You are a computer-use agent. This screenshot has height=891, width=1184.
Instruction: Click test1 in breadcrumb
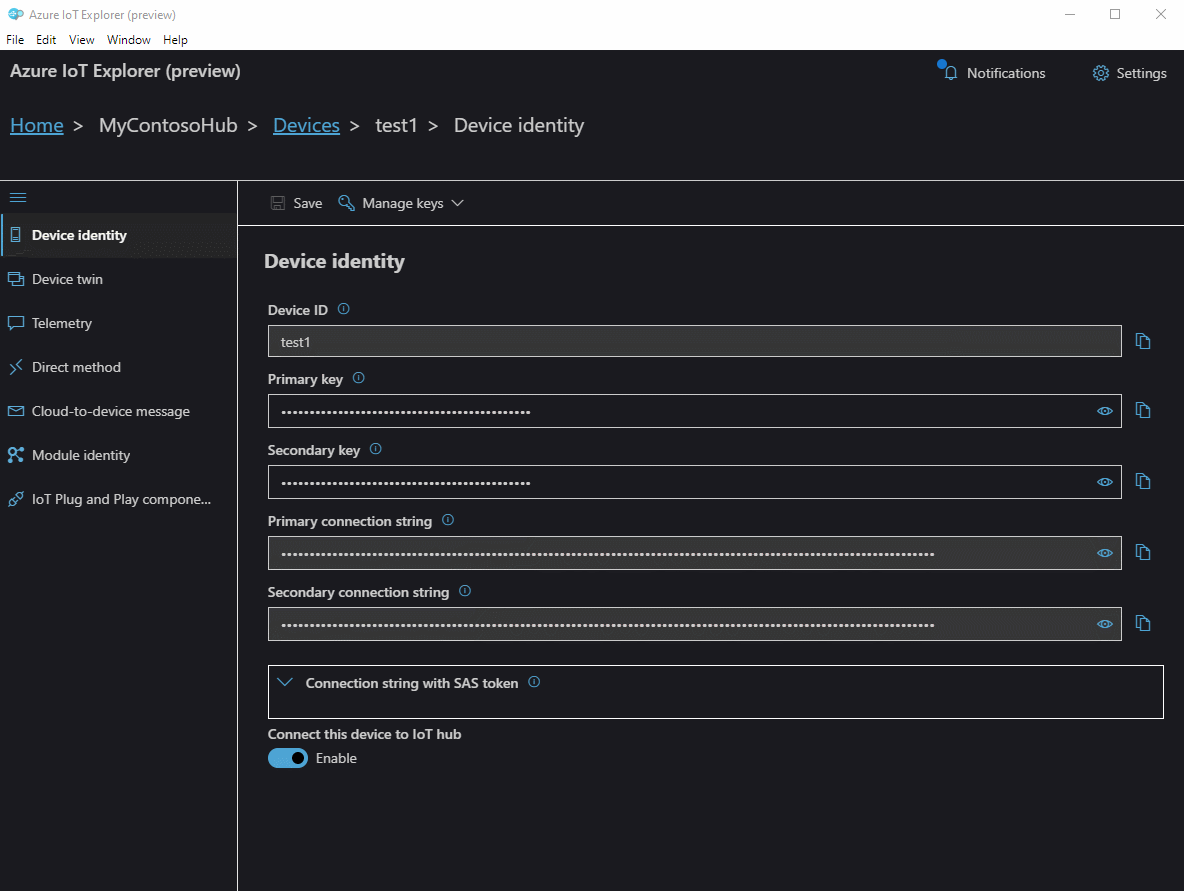click(396, 125)
